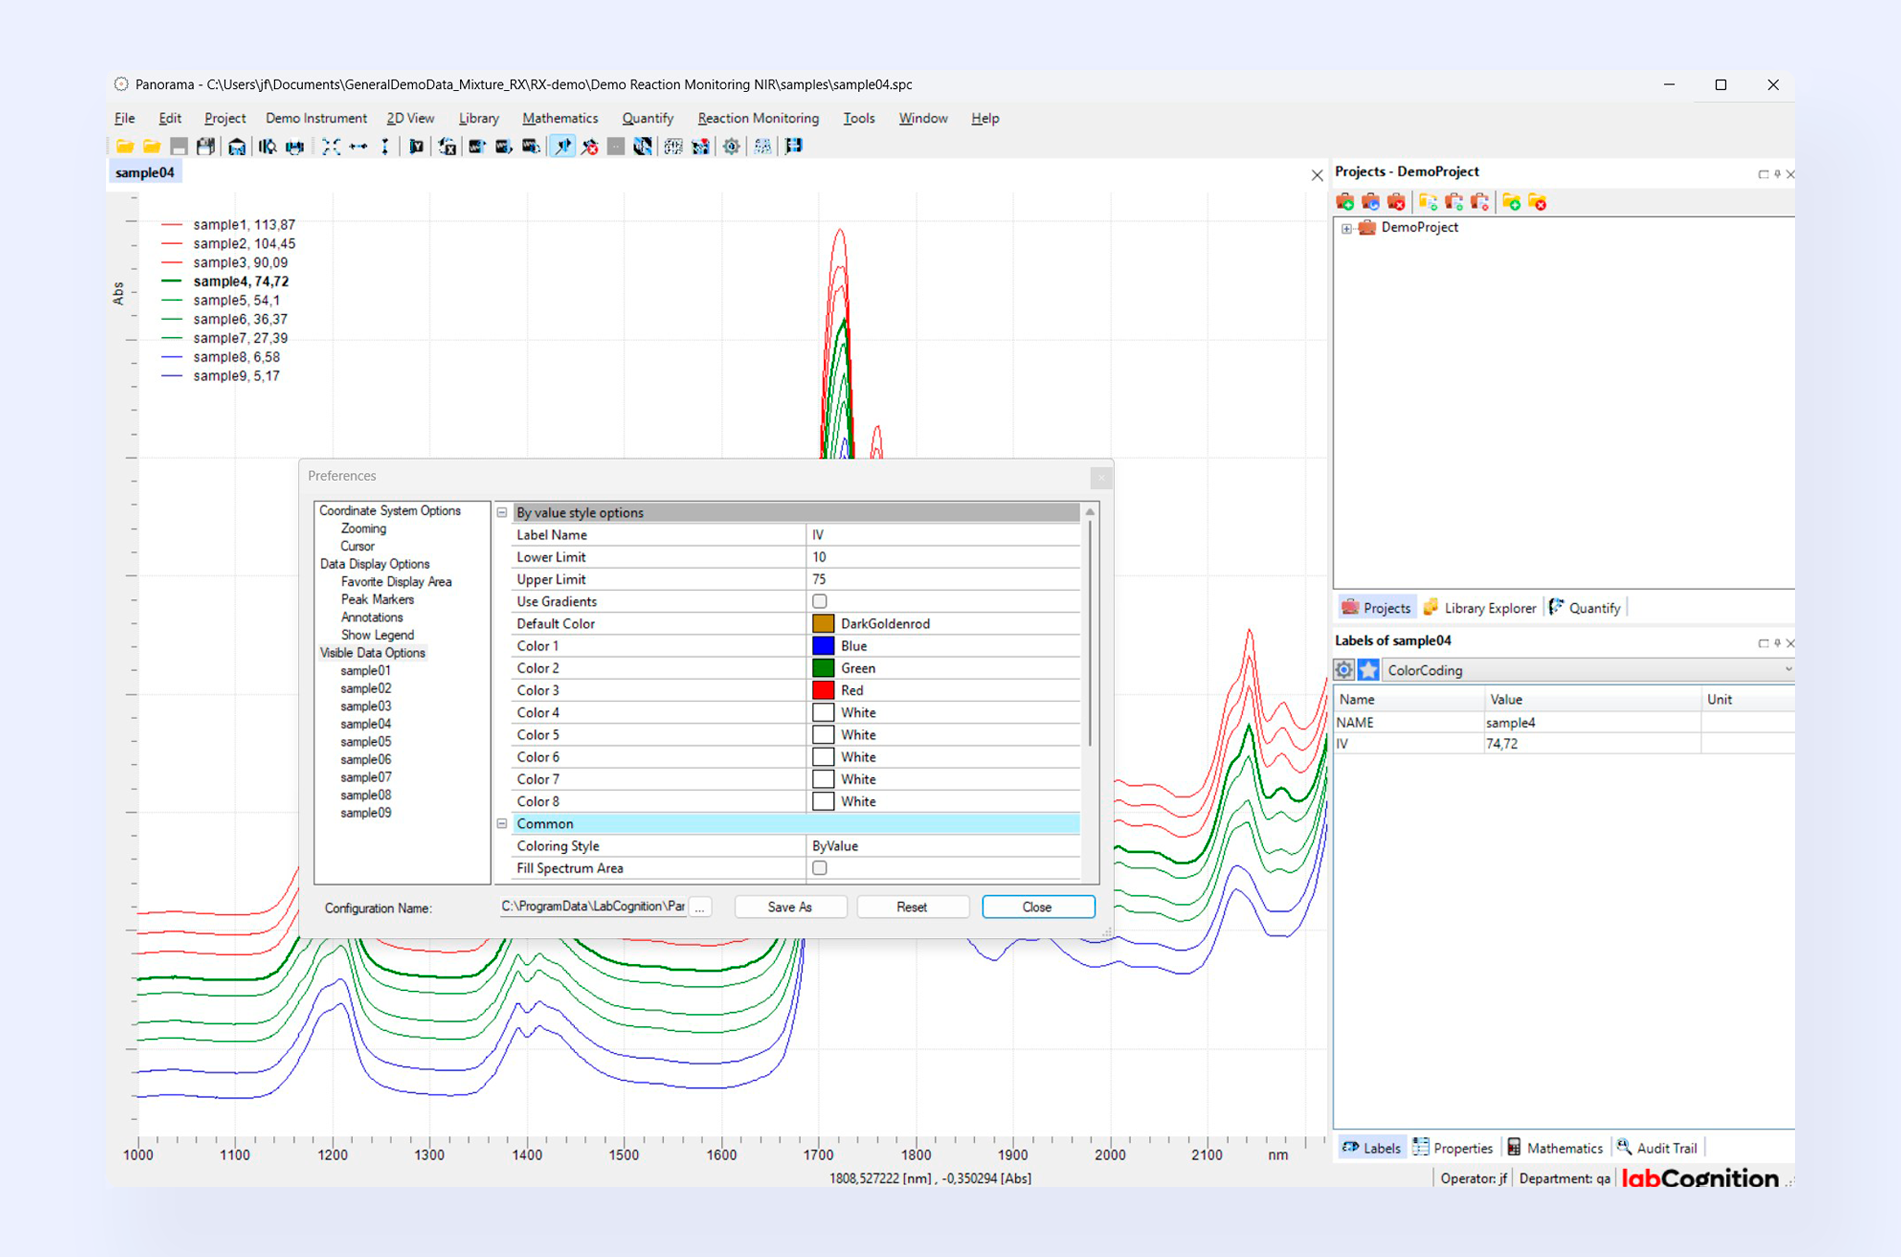The width and height of the screenshot is (1901, 1257).
Task: Click the Red Color 3 swatch
Action: pos(823,690)
